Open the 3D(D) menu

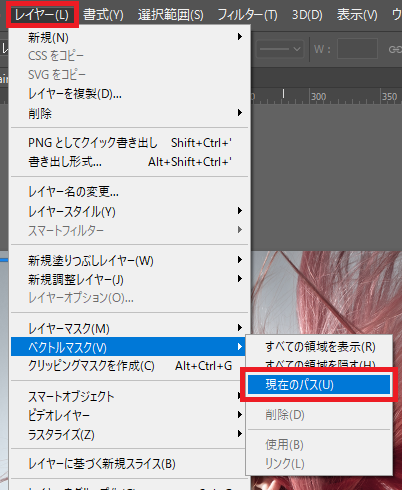click(x=307, y=15)
